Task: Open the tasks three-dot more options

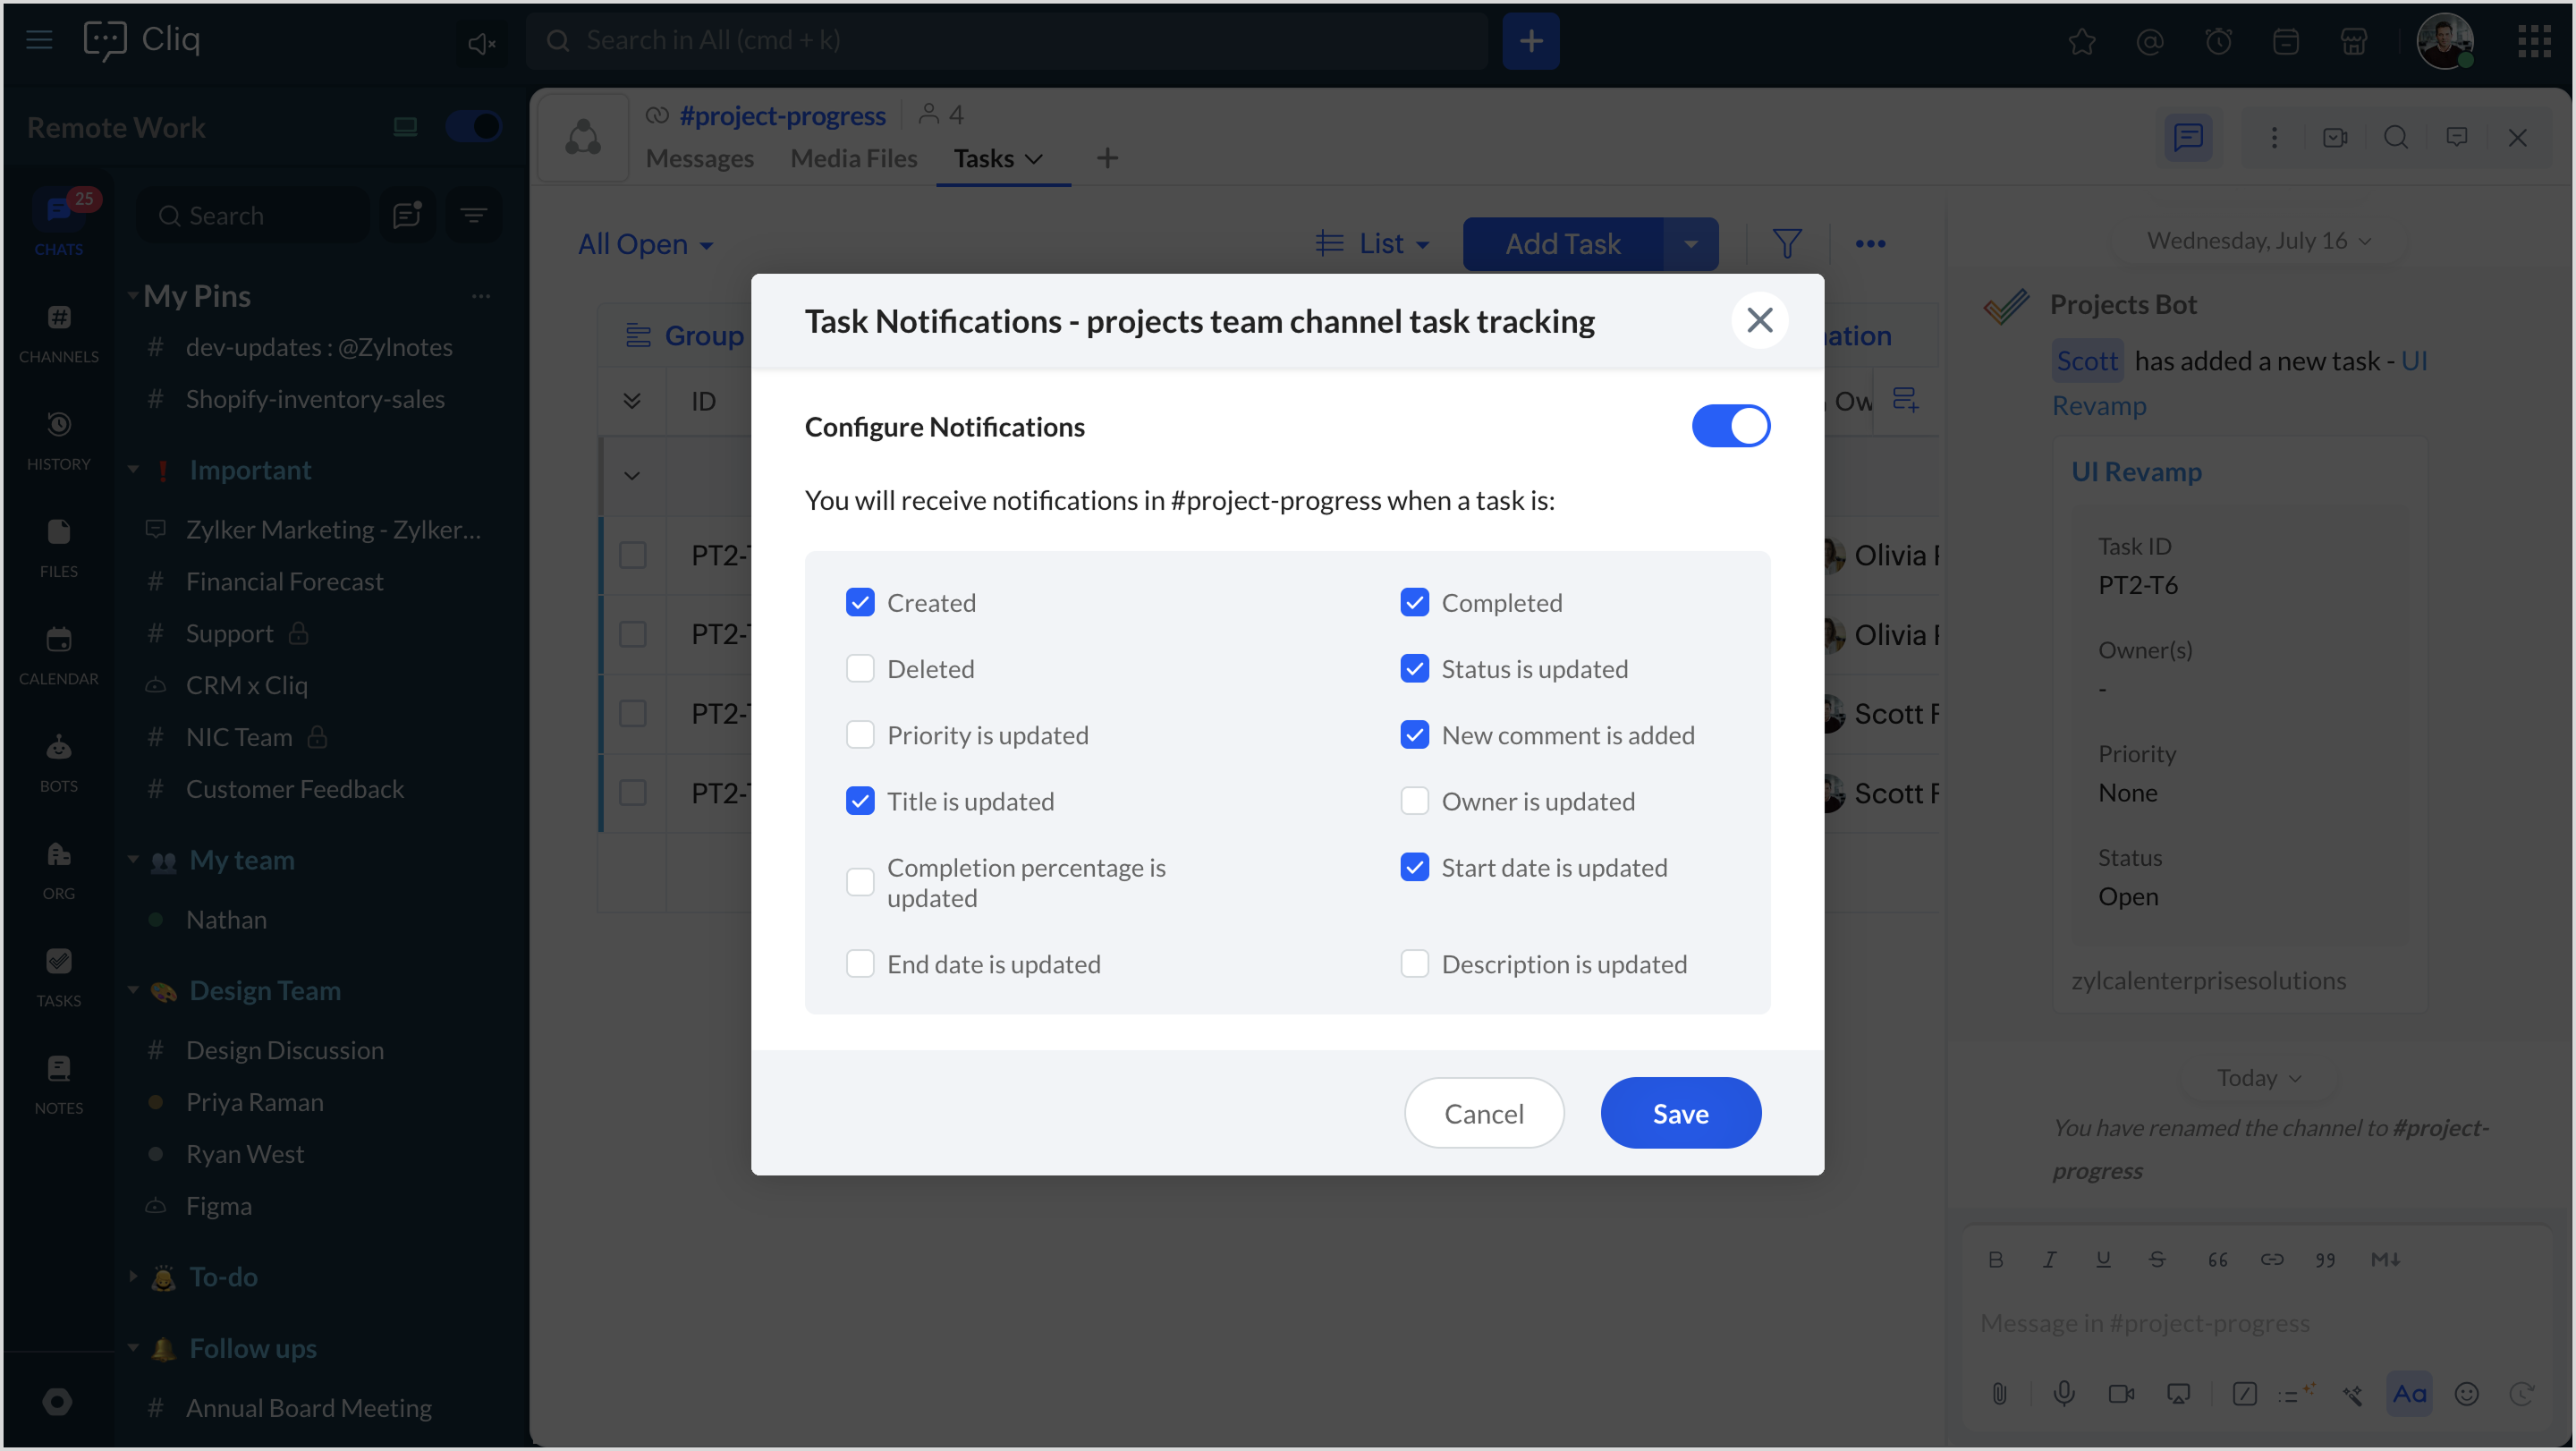Action: click(1870, 243)
